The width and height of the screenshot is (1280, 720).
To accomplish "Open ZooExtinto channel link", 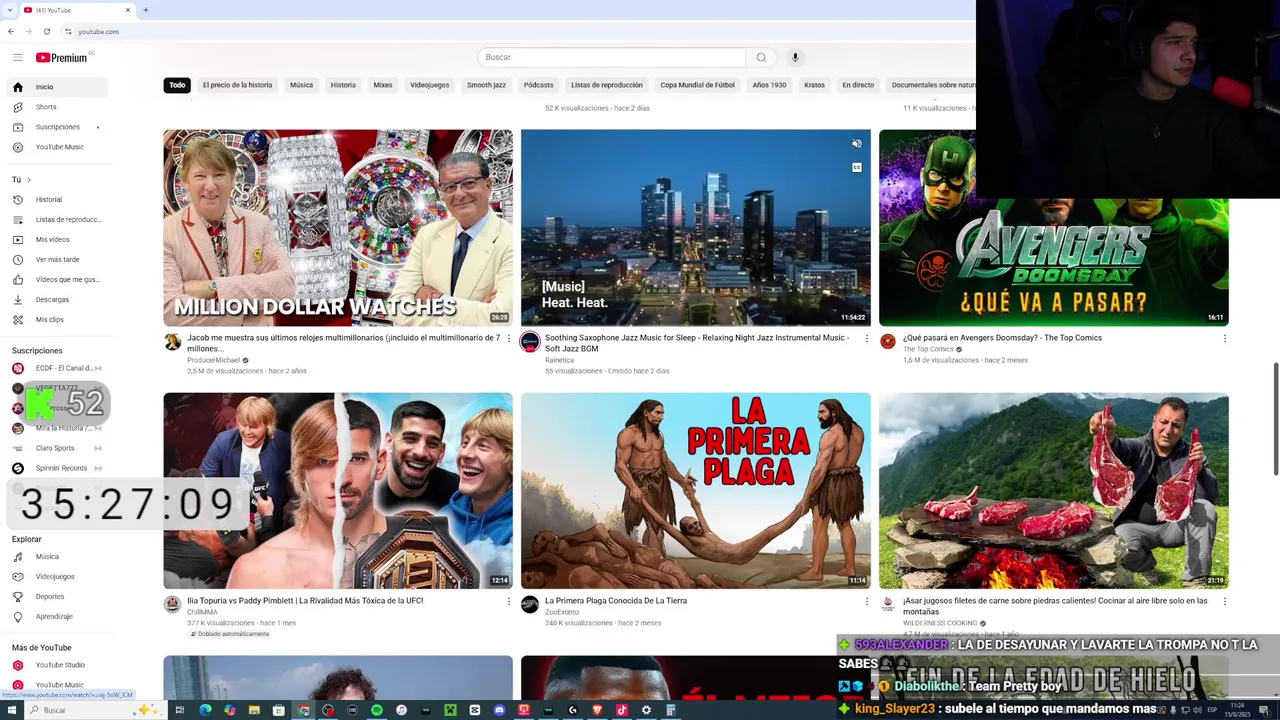I will pyautogui.click(x=562, y=612).
